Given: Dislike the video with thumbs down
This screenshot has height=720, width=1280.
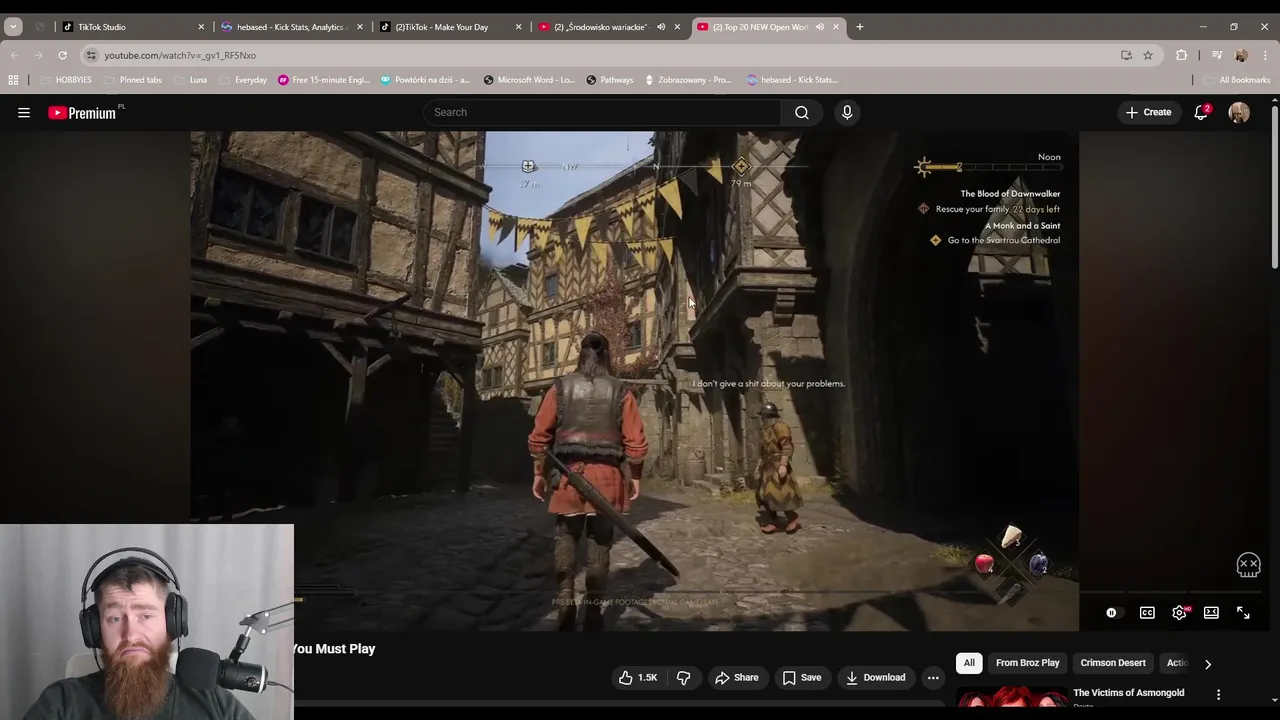Looking at the screenshot, I should pos(683,677).
